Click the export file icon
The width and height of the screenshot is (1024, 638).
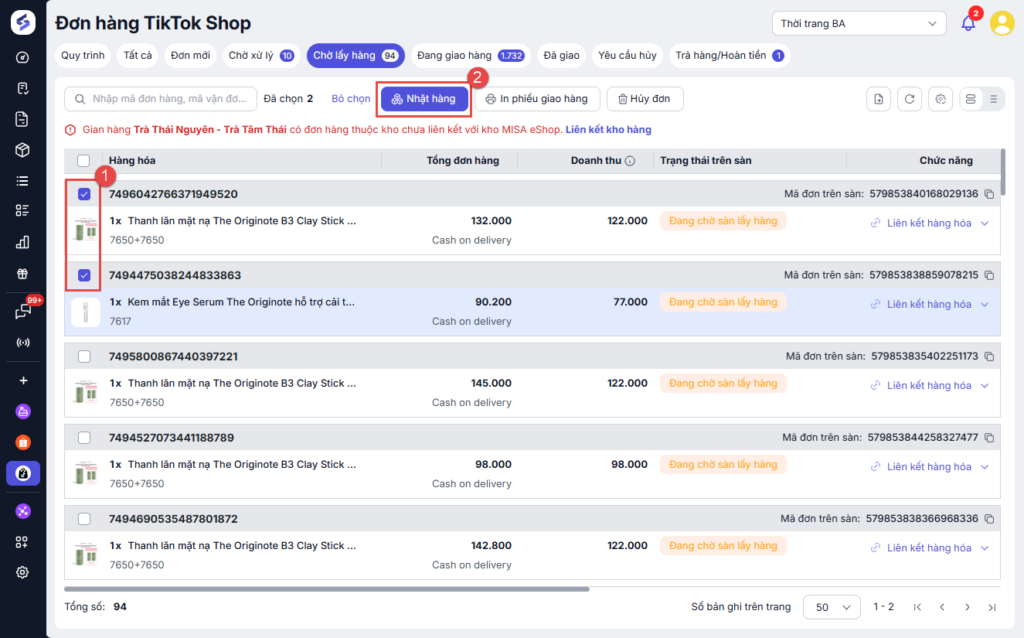(x=878, y=98)
